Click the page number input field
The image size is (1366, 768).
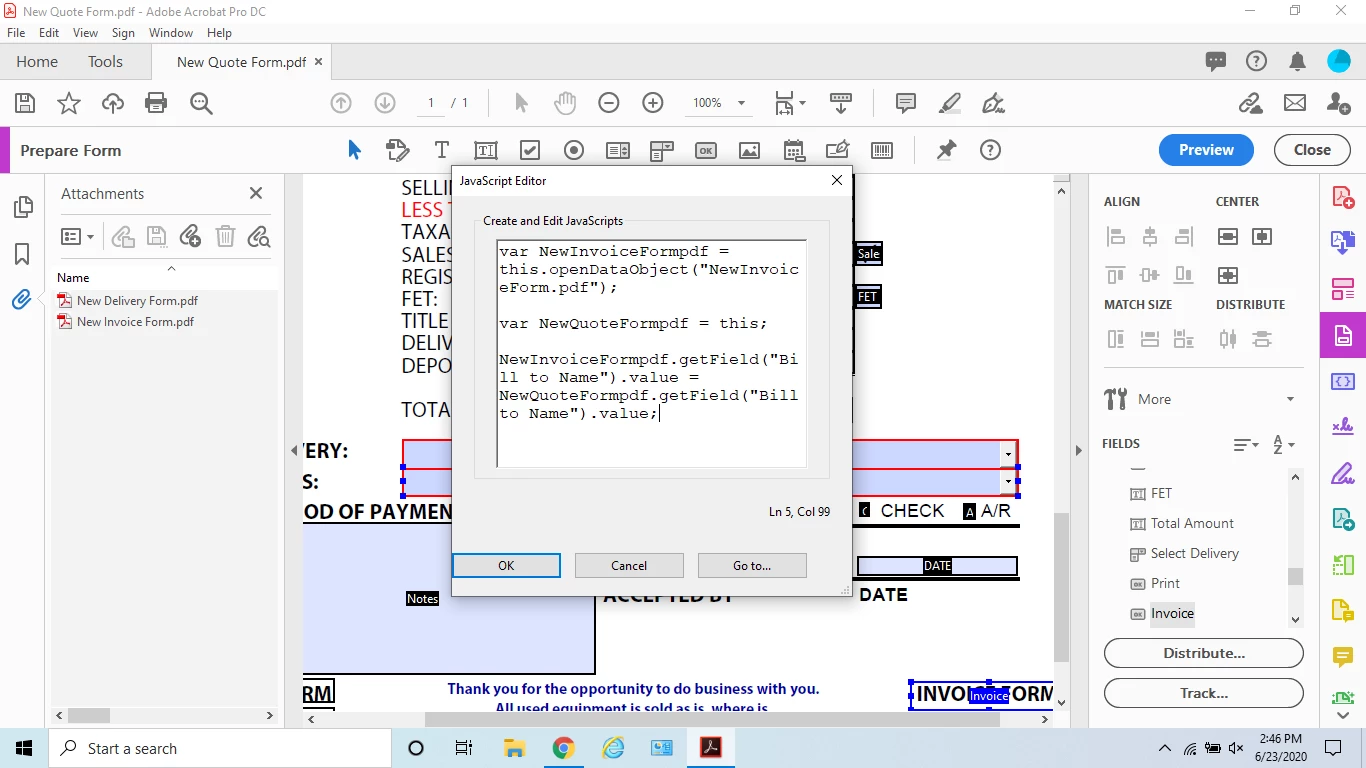click(431, 103)
